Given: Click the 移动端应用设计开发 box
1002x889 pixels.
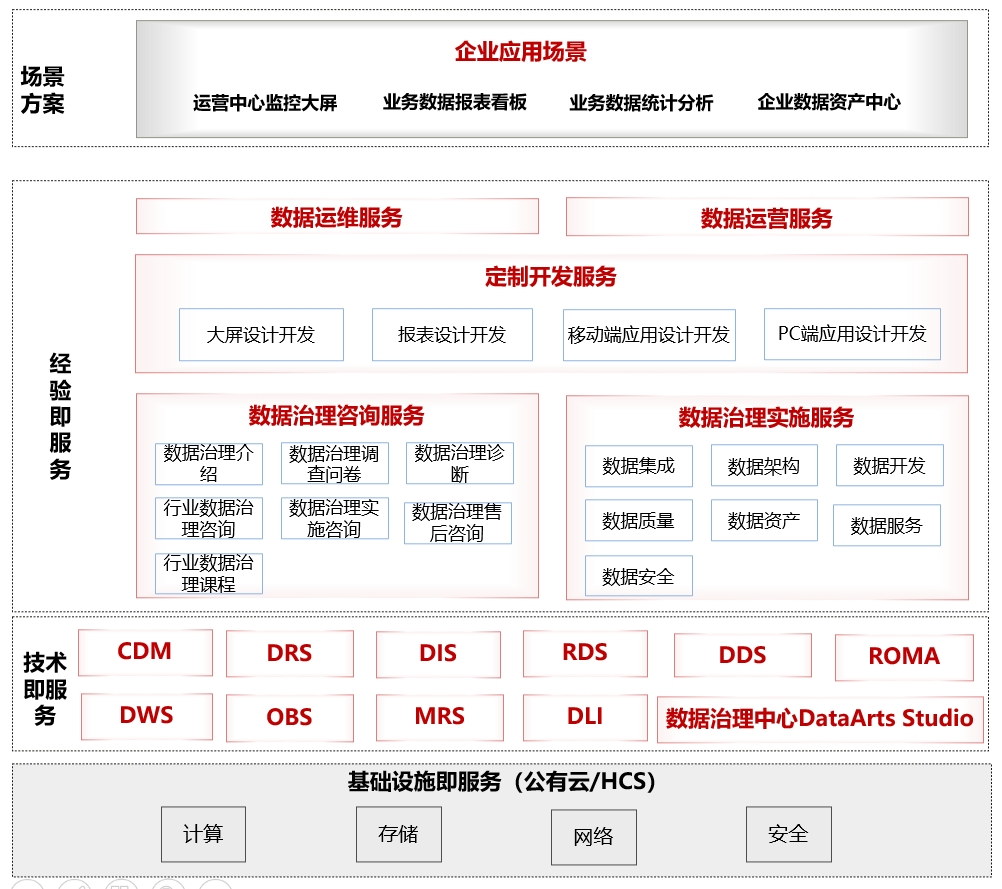Looking at the screenshot, I should coord(649,335).
